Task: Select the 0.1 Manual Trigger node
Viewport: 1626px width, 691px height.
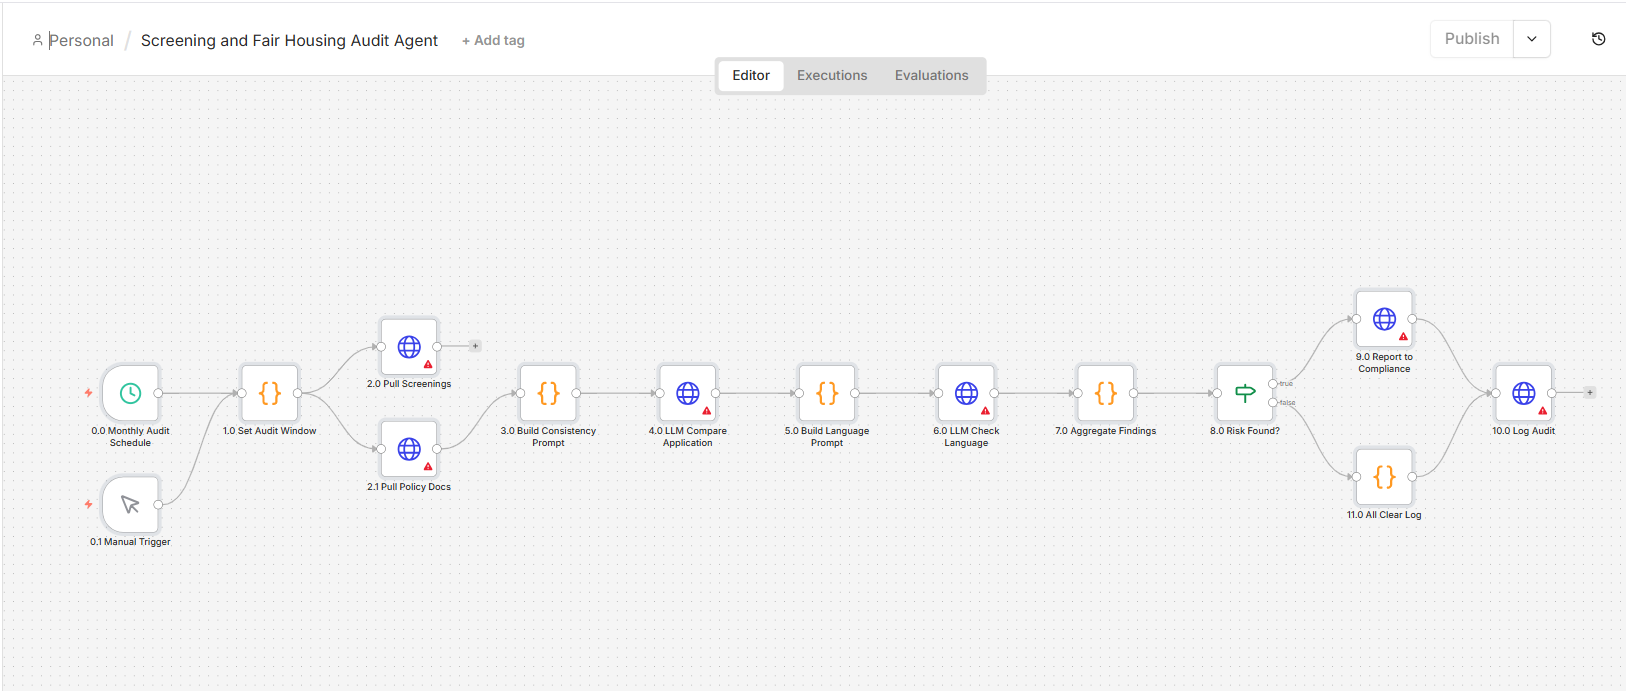Action: (x=130, y=504)
